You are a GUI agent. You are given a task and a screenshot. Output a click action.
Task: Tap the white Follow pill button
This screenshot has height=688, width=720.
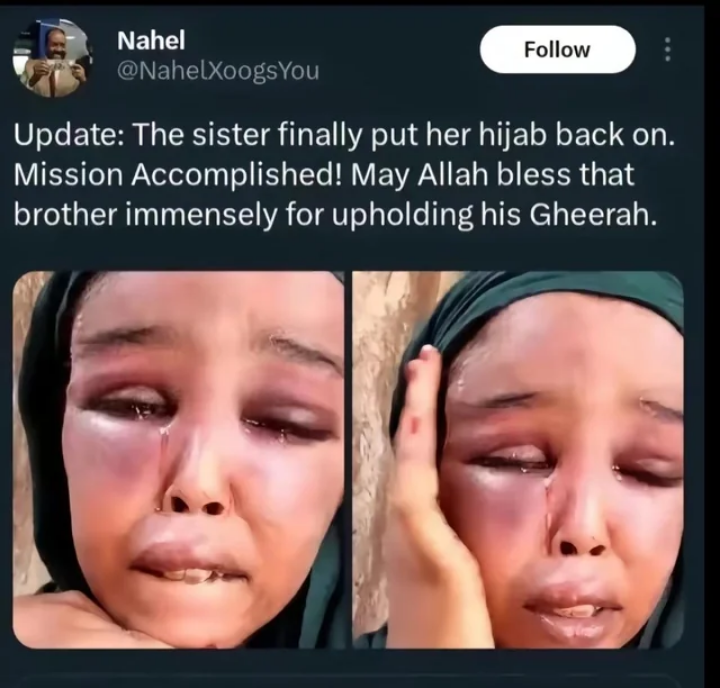(557, 50)
